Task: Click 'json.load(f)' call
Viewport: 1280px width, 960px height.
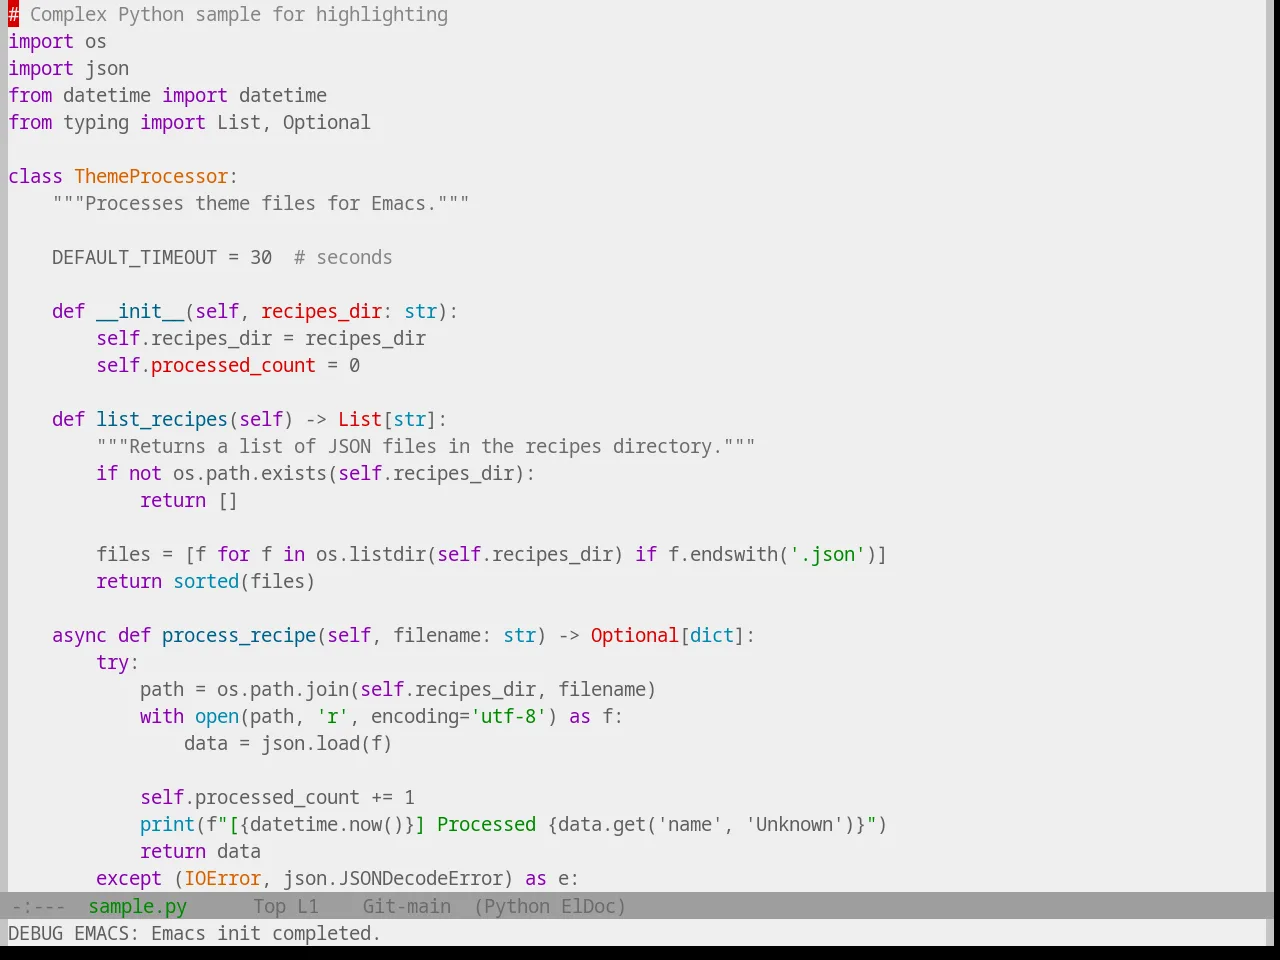Action: [x=326, y=743]
